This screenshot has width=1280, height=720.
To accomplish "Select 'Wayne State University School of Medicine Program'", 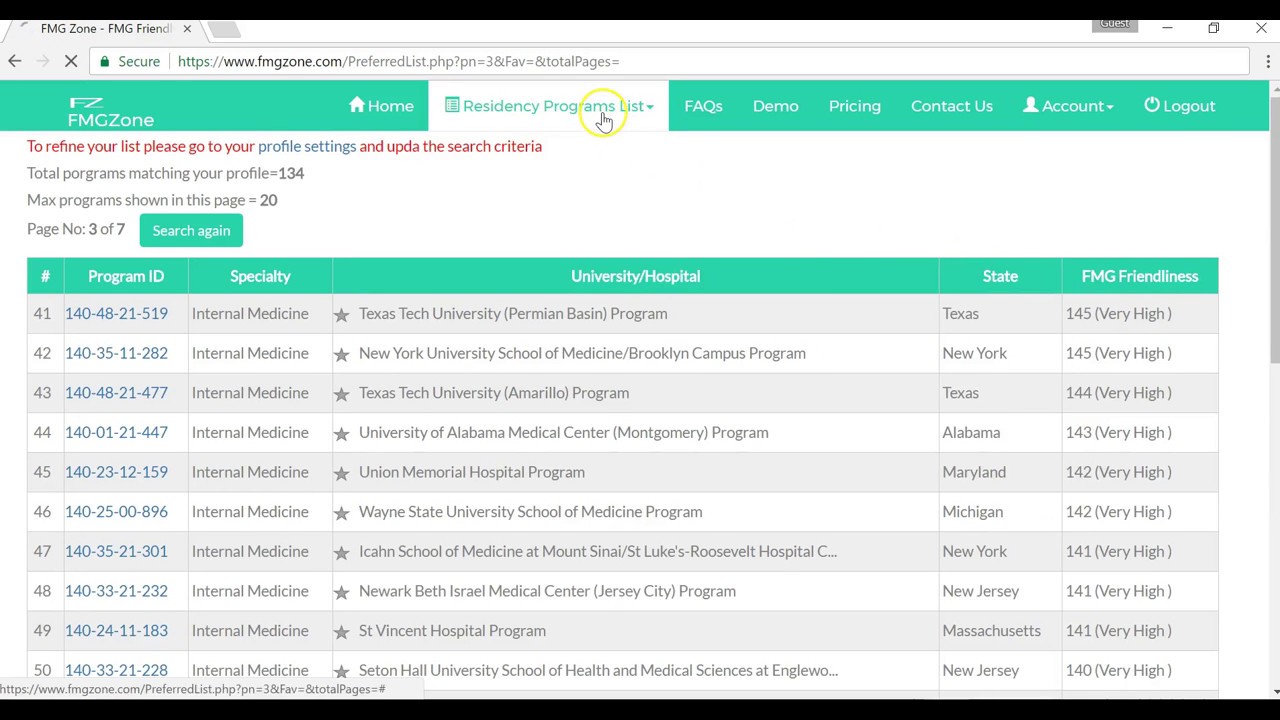I will [x=530, y=512].
